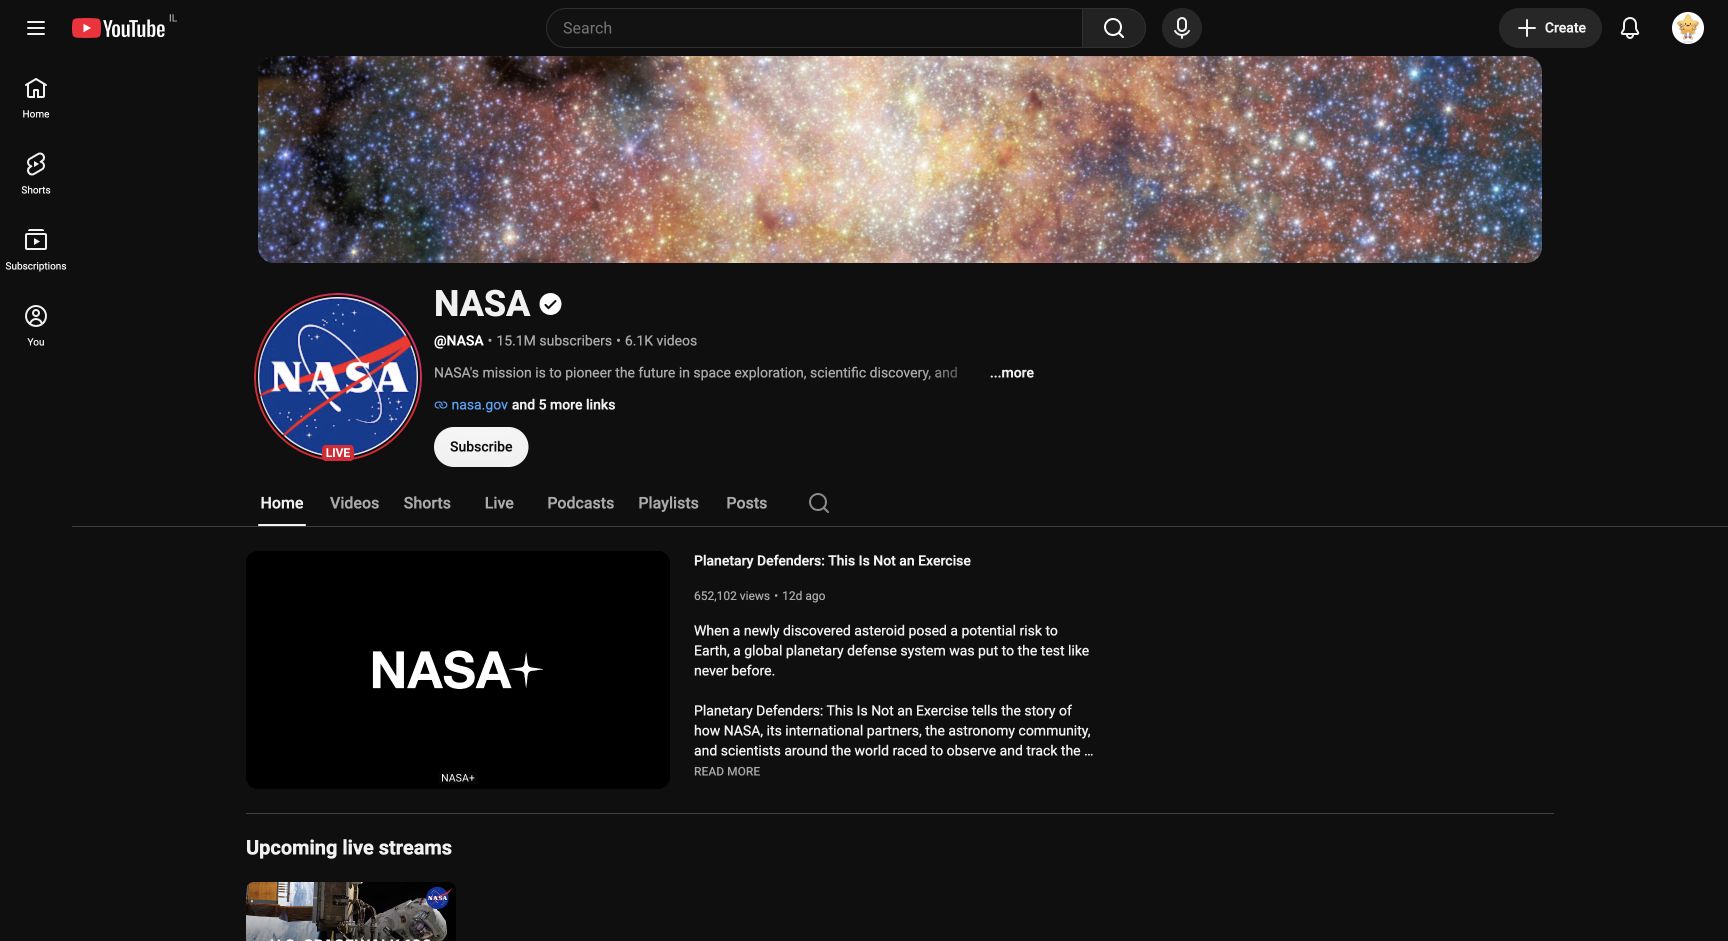
Task: Switch to the Podcasts tab
Action: pyautogui.click(x=580, y=503)
